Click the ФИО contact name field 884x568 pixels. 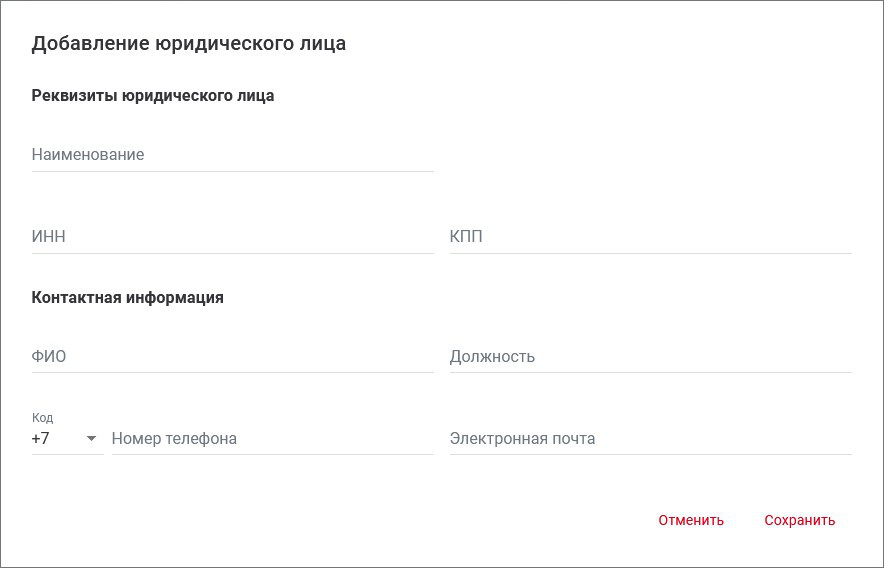point(232,357)
